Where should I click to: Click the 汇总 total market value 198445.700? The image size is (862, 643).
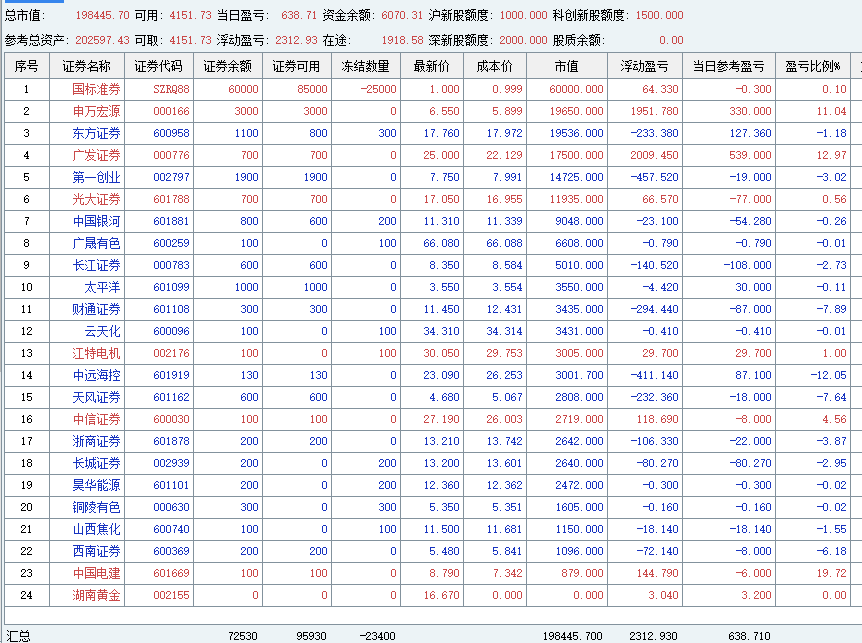tap(573, 636)
